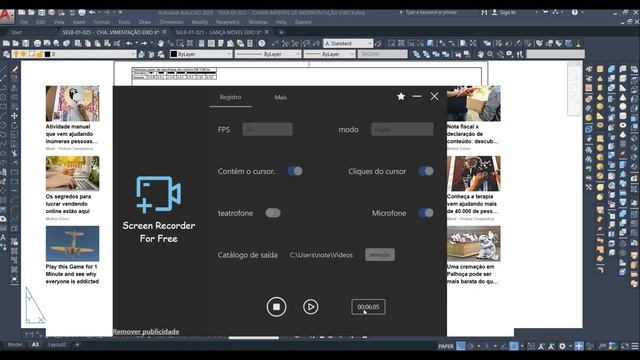Click the Quick Access toolbar Save icon

pyautogui.click(x=41, y=13)
